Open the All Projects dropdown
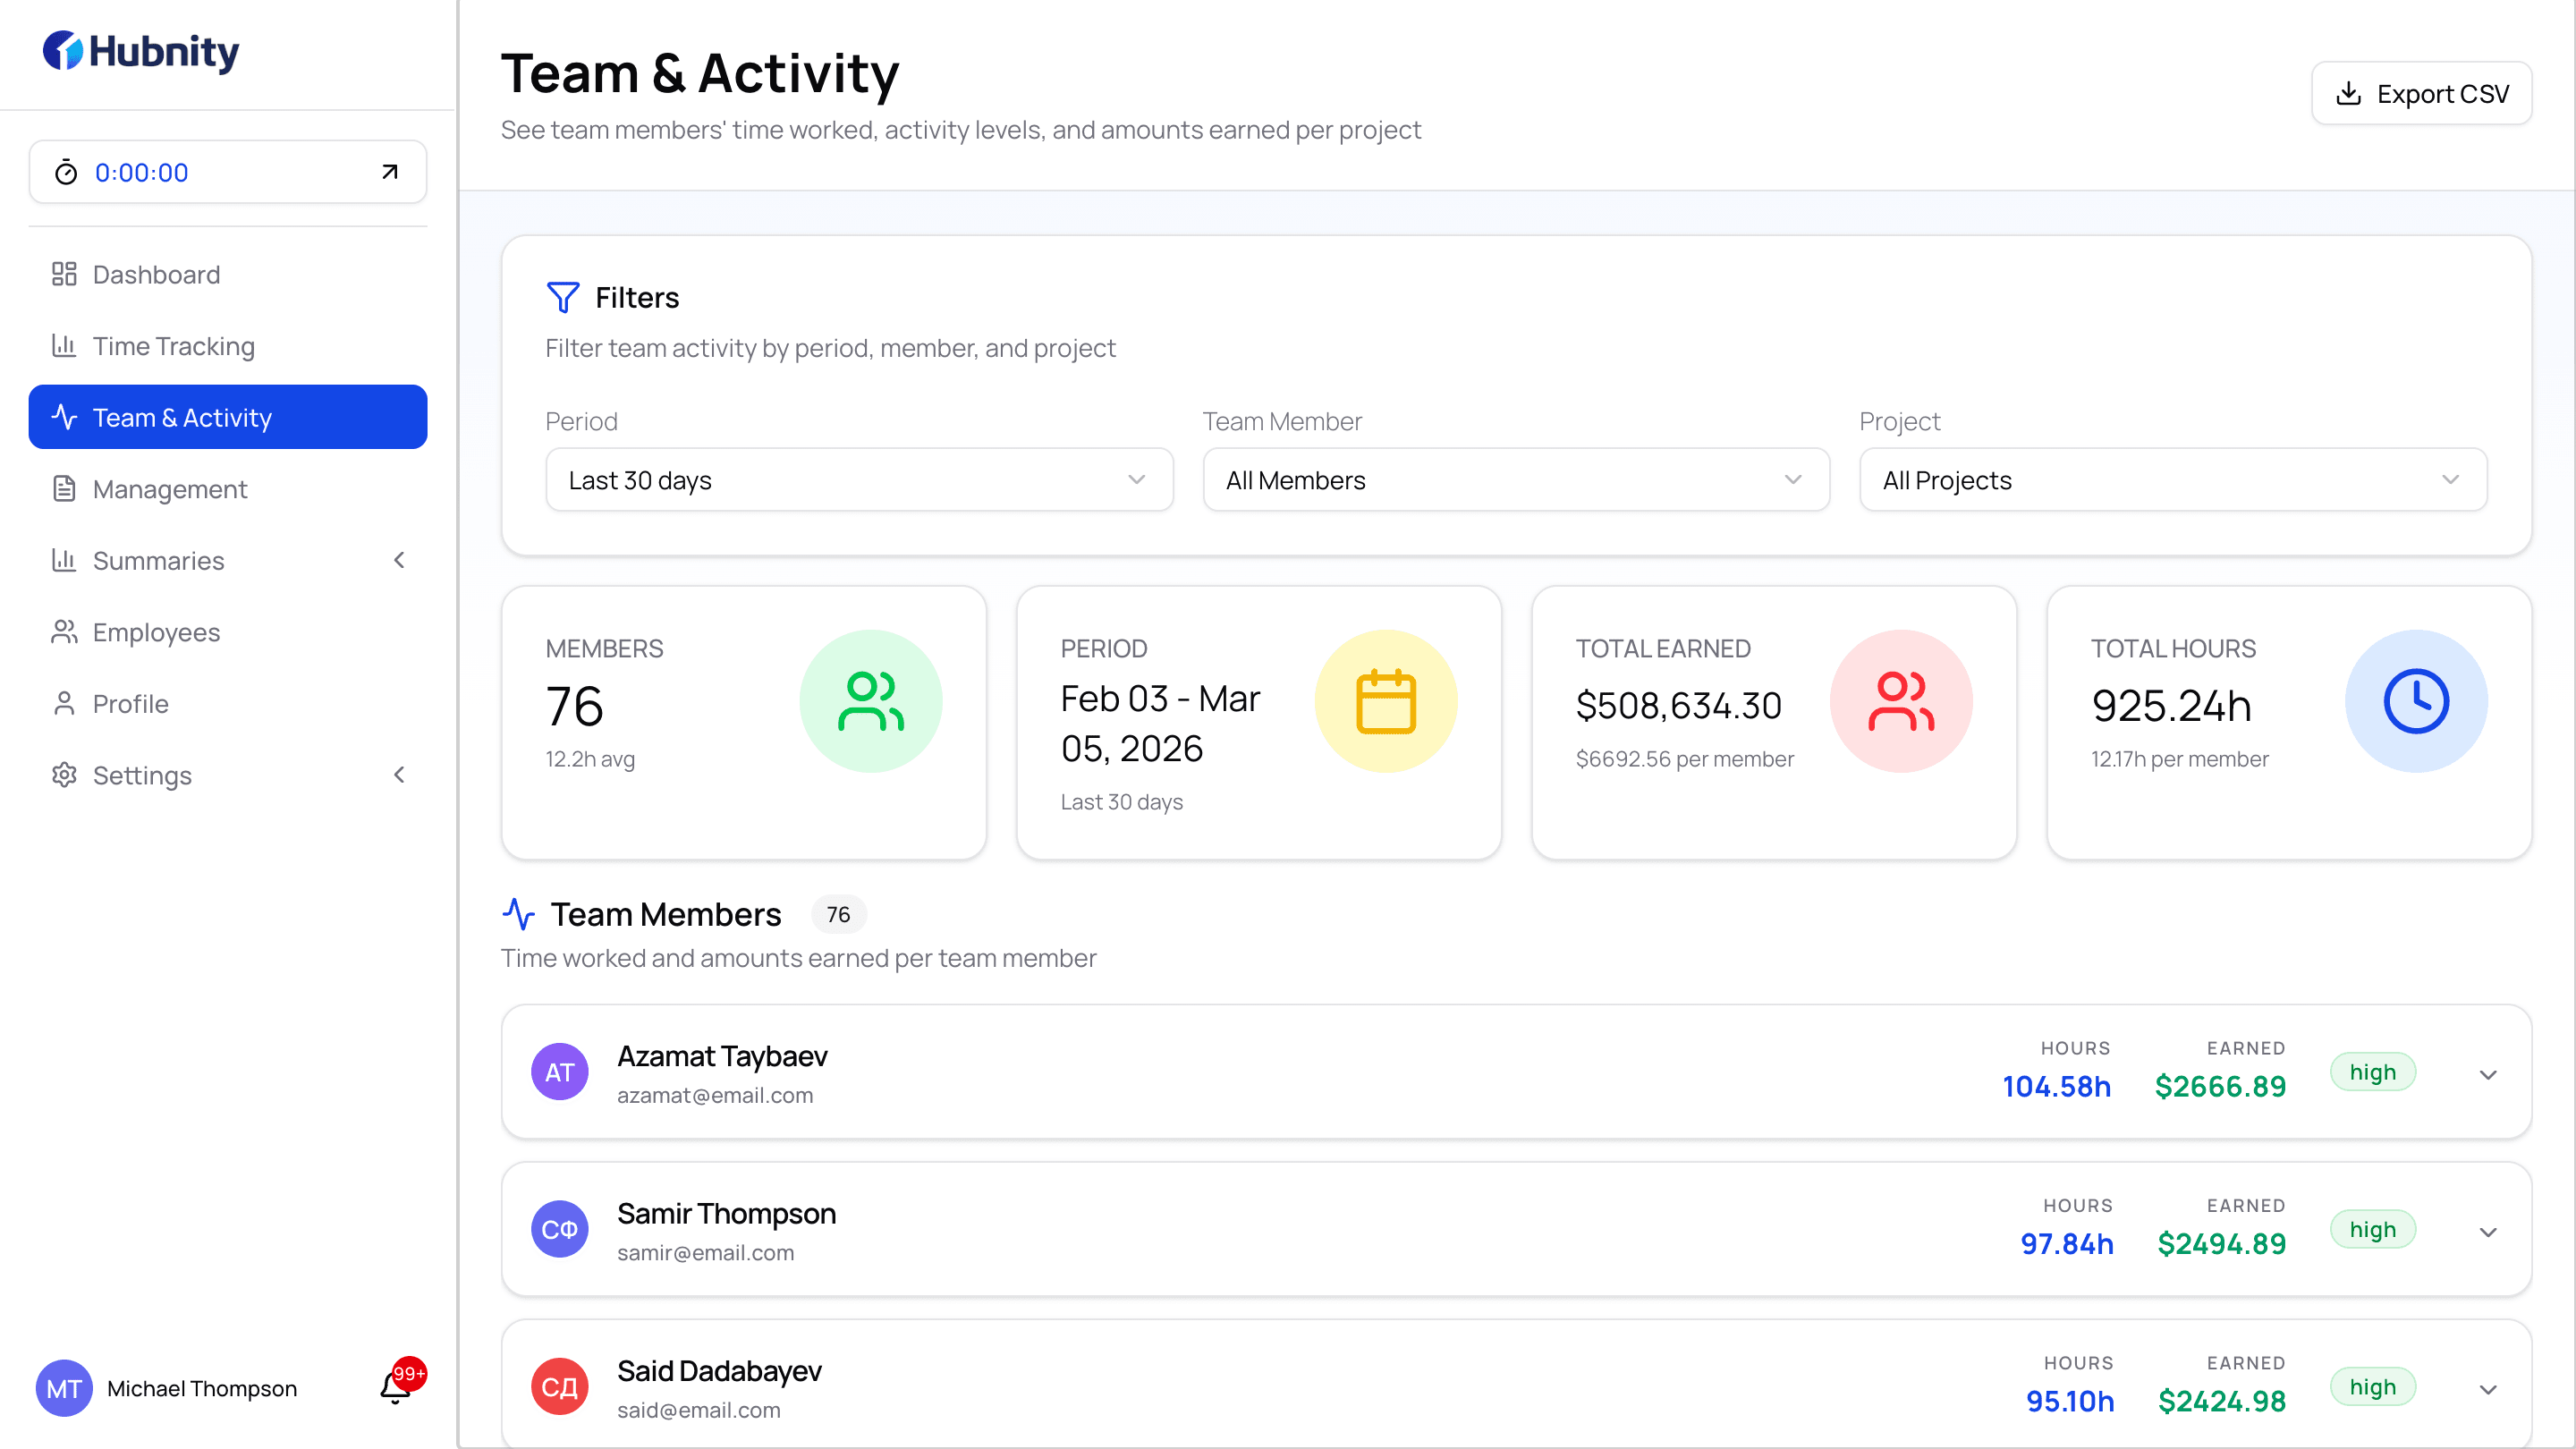The width and height of the screenshot is (2576, 1449). click(x=2171, y=480)
